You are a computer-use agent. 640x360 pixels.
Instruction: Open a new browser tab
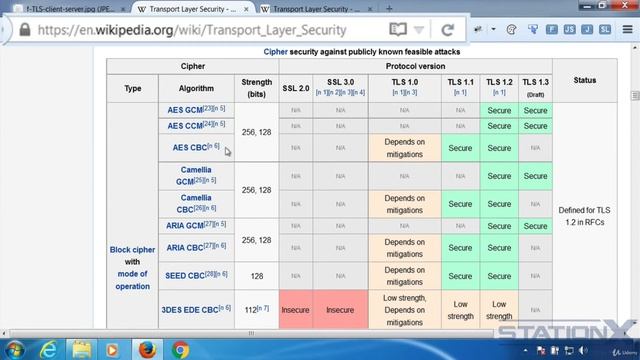389,9
